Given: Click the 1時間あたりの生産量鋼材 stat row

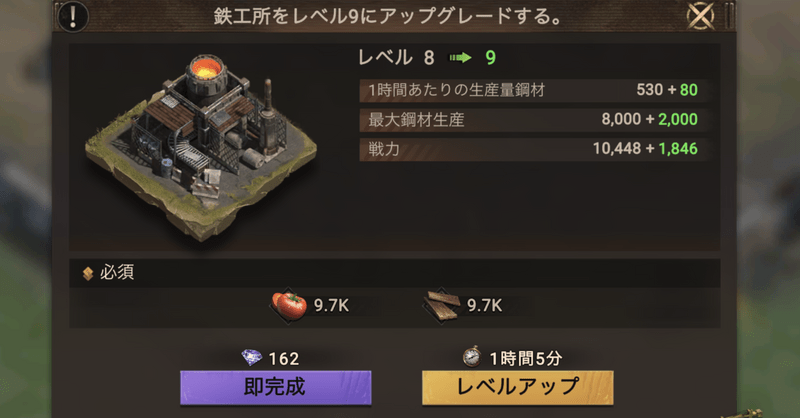Looking at the screenshot, I should tap(533, 90).
